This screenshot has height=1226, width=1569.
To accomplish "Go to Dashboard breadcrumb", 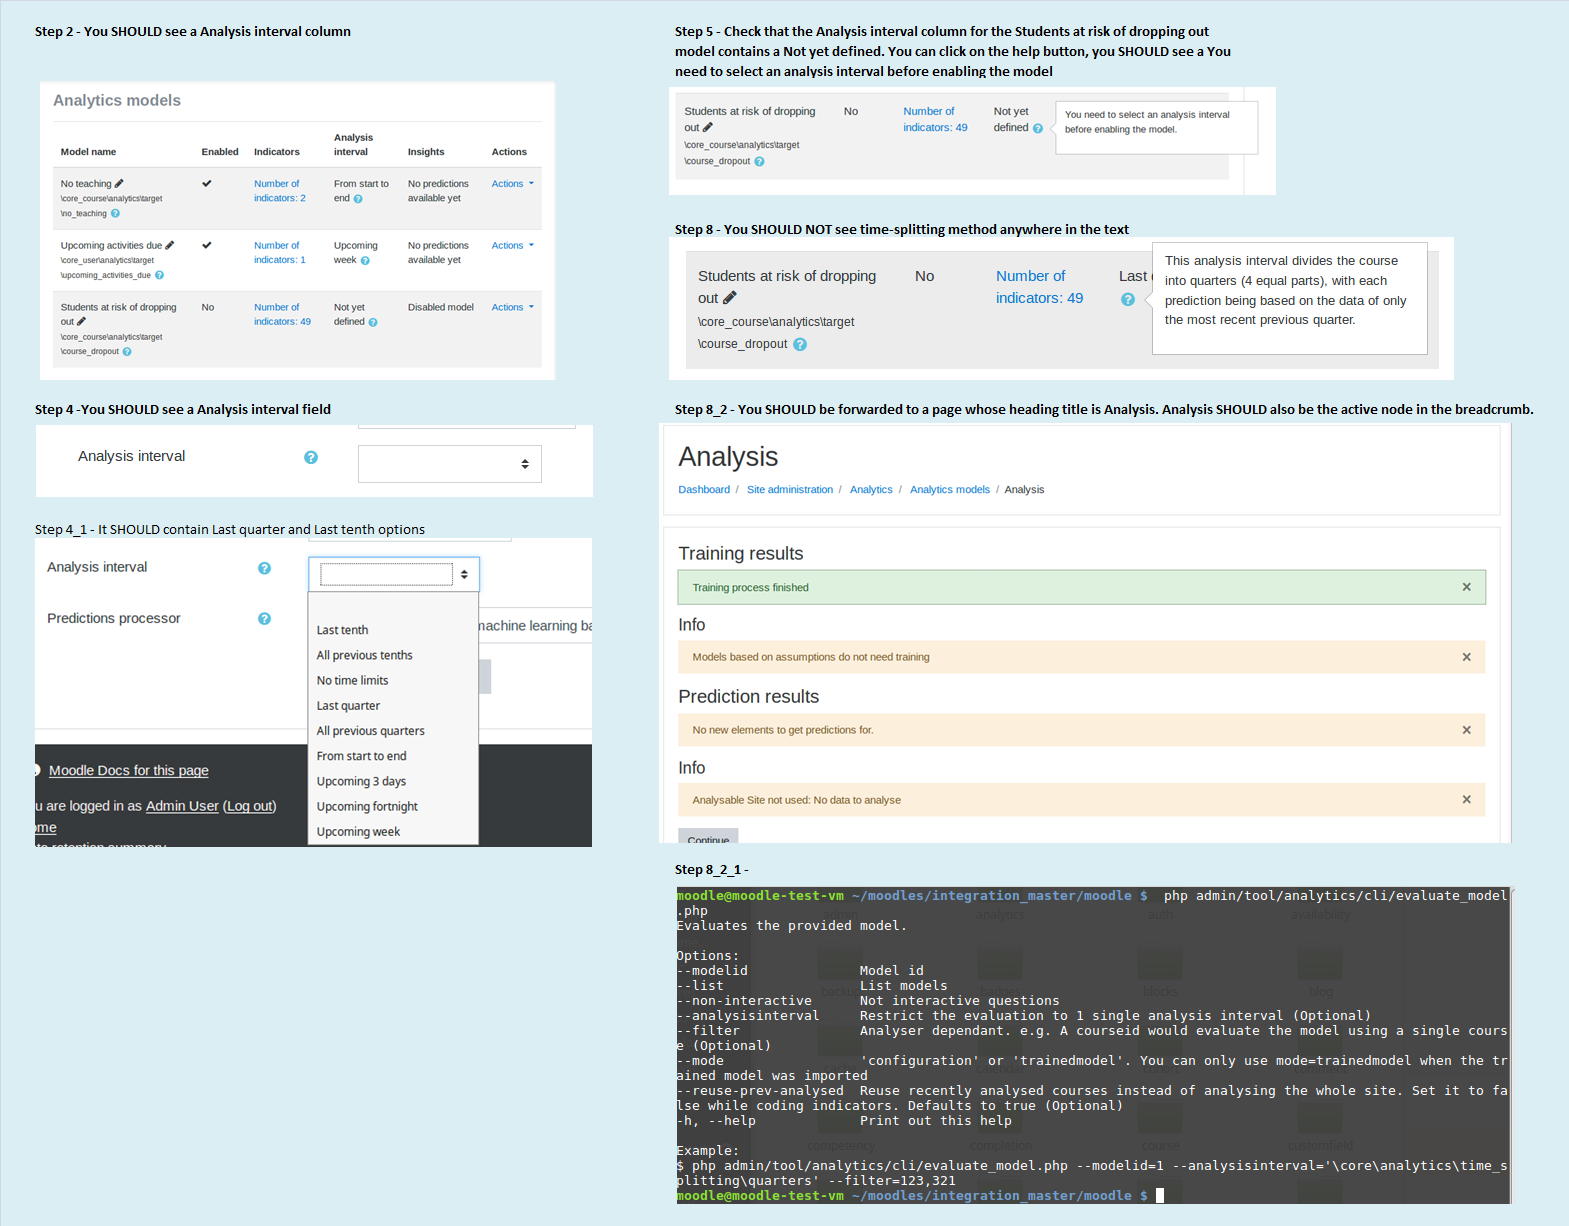I will (704, 490).
